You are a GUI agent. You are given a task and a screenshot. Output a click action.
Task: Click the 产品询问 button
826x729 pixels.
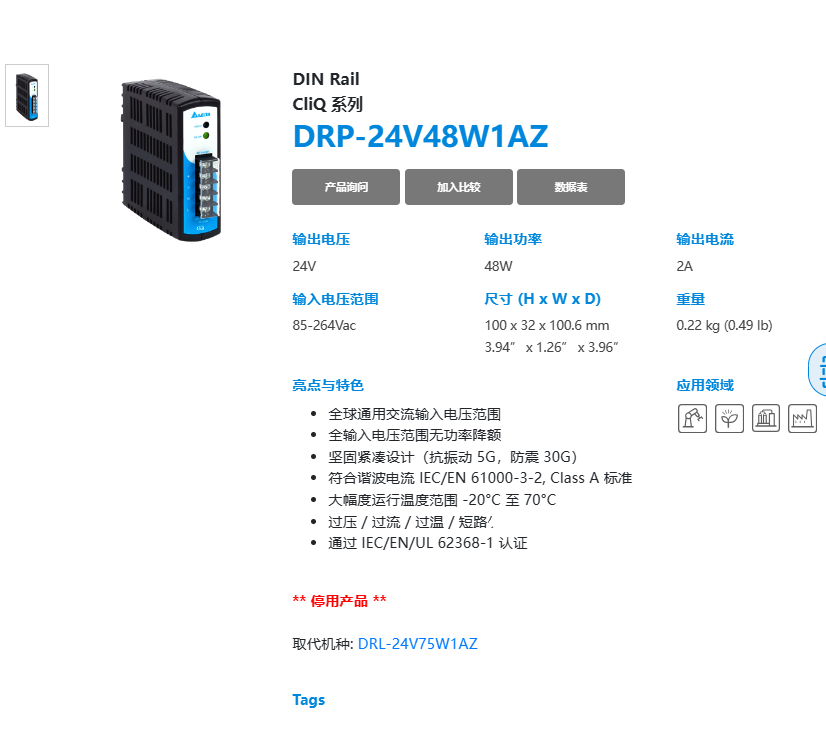click(346, 187)
